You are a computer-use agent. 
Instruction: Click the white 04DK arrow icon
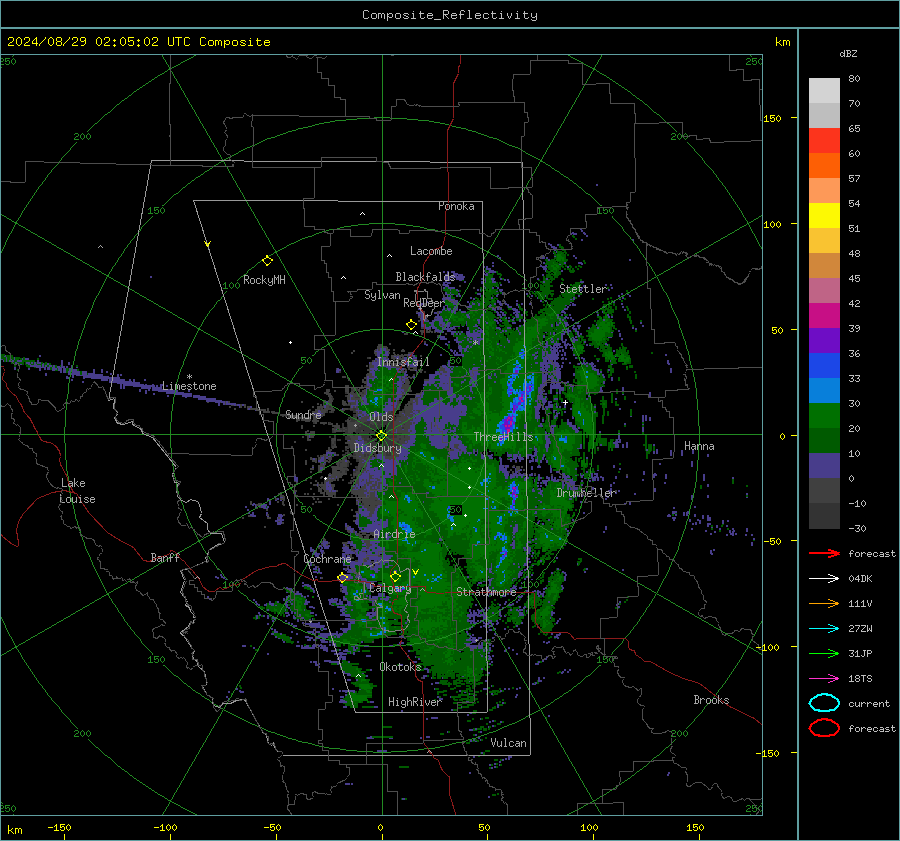824,579
